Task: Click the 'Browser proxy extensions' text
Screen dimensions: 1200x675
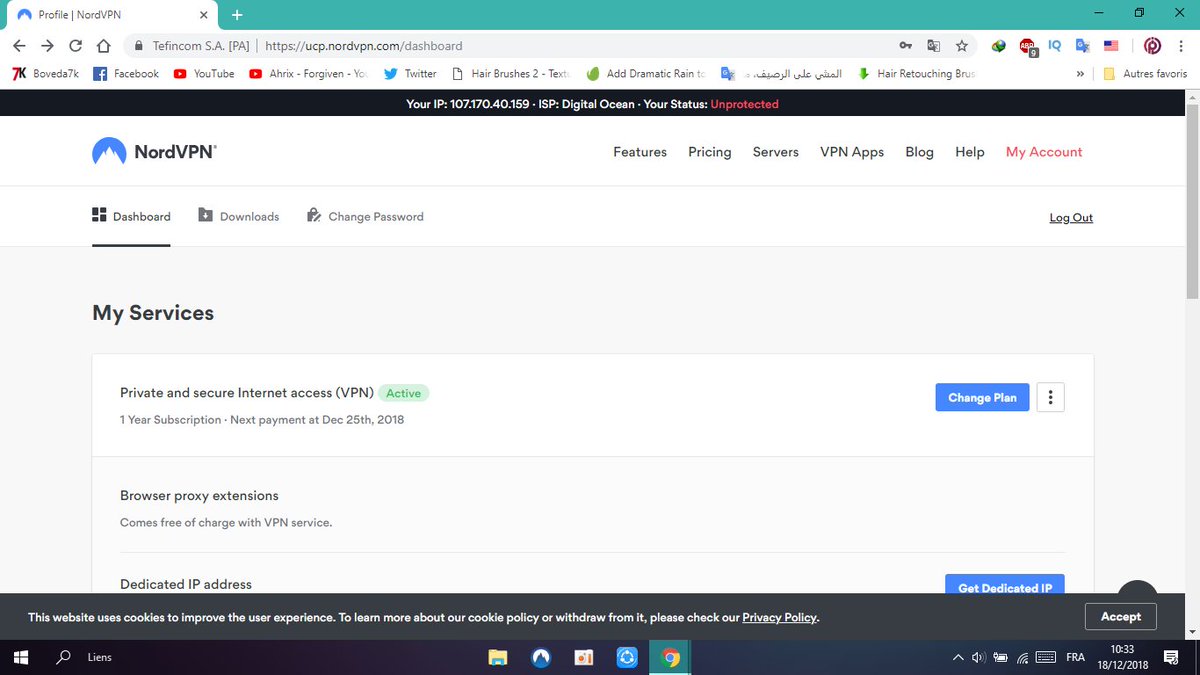Action: (x=199, y=495)
